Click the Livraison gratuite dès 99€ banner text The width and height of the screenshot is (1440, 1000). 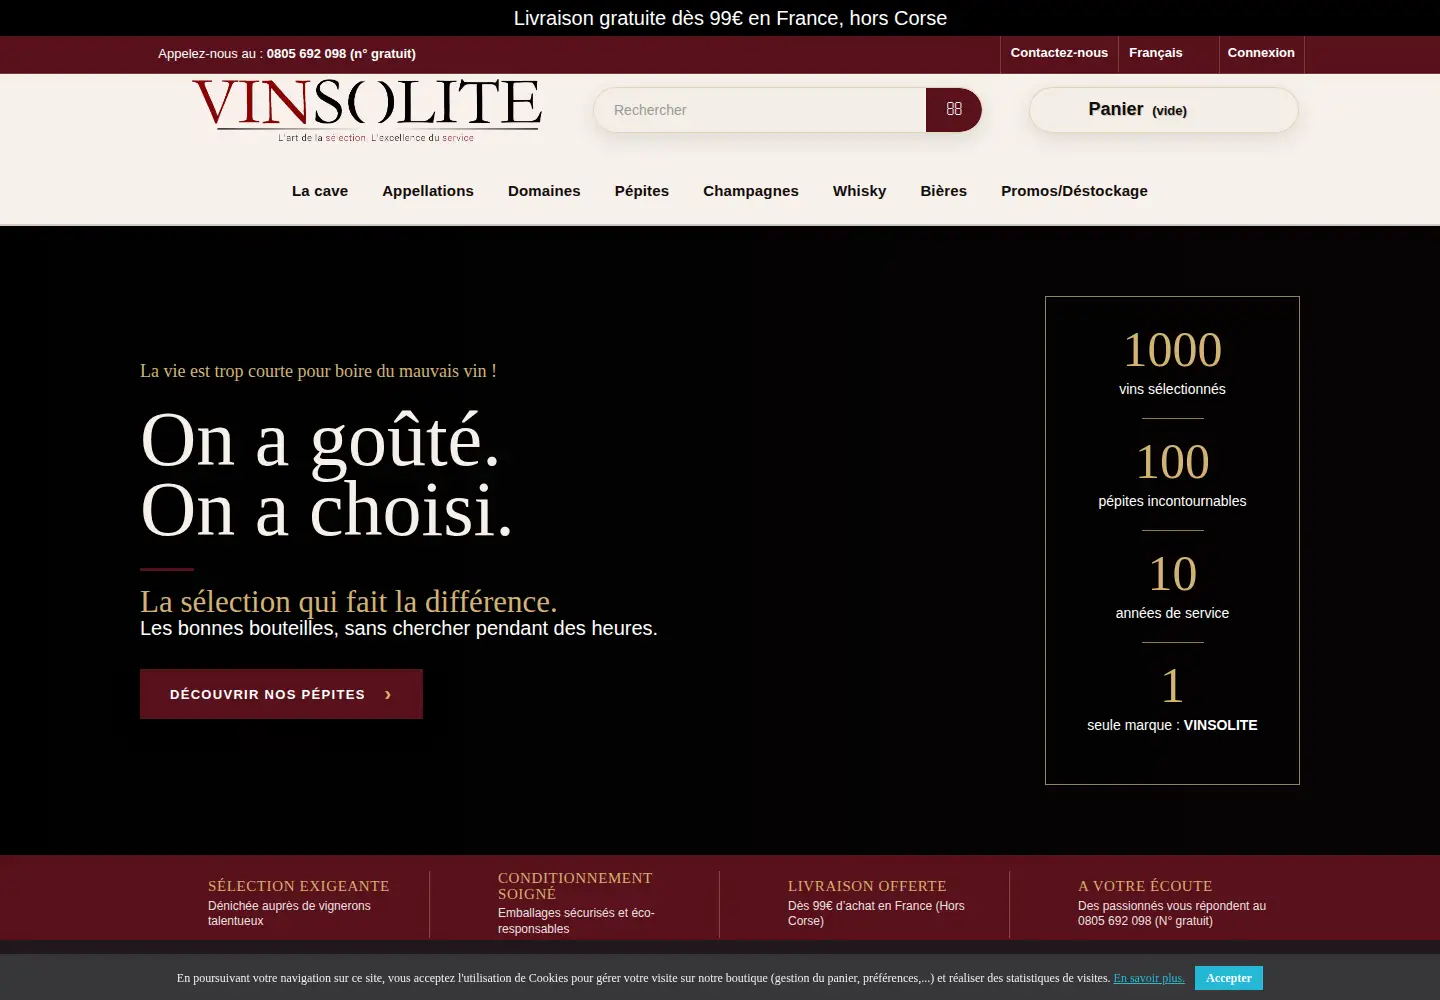coord(730,18)
